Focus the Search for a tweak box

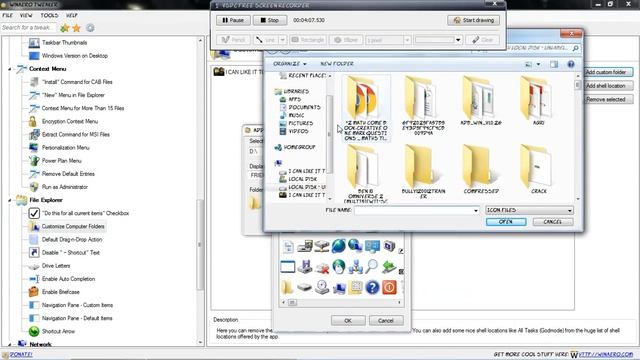click(x=28, y=28)
